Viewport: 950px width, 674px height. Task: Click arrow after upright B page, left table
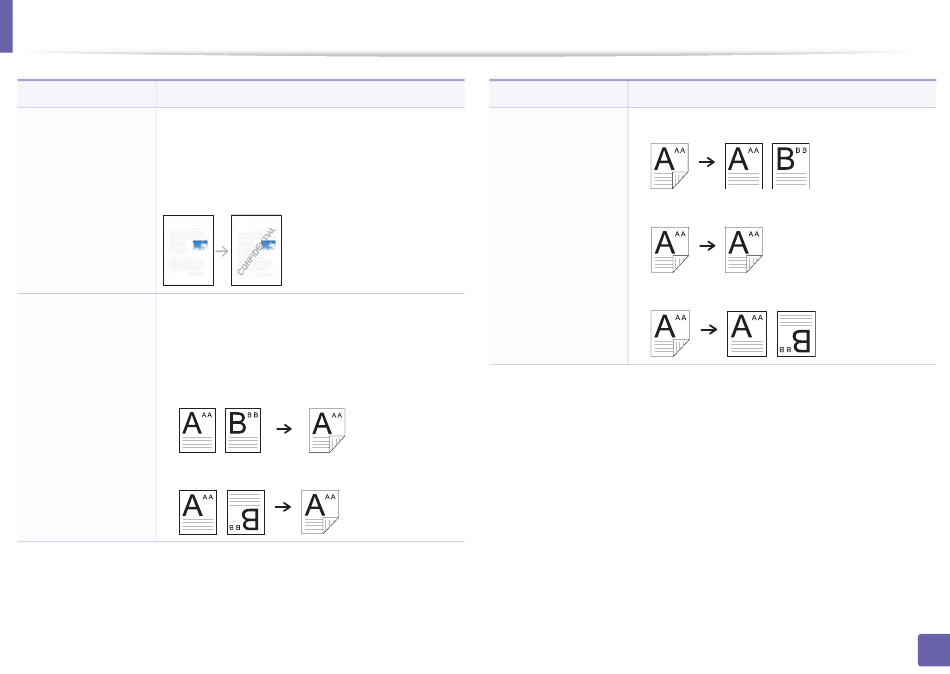pyautogui.click(x=284, y=429)
